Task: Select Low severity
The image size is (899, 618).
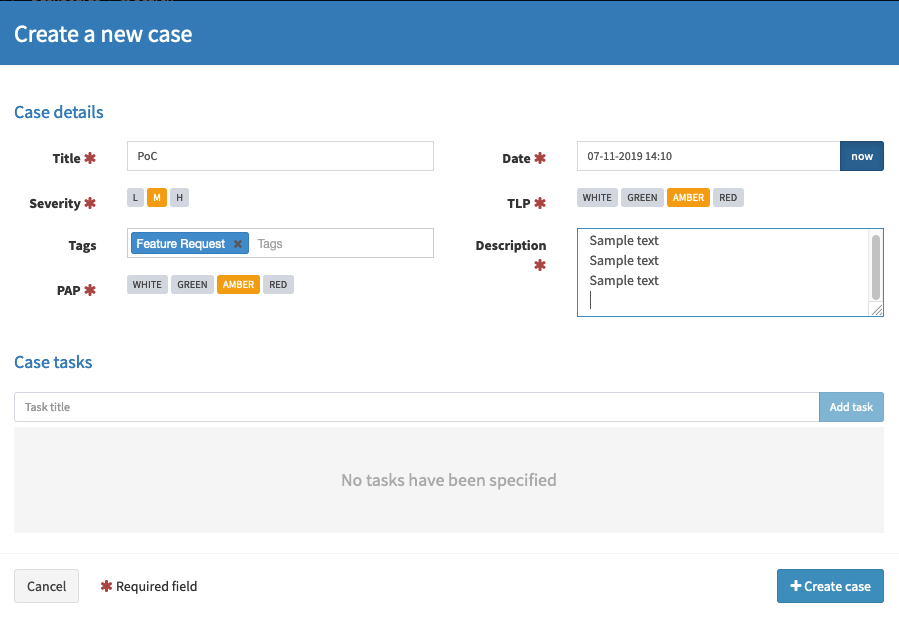Action: 134,197
